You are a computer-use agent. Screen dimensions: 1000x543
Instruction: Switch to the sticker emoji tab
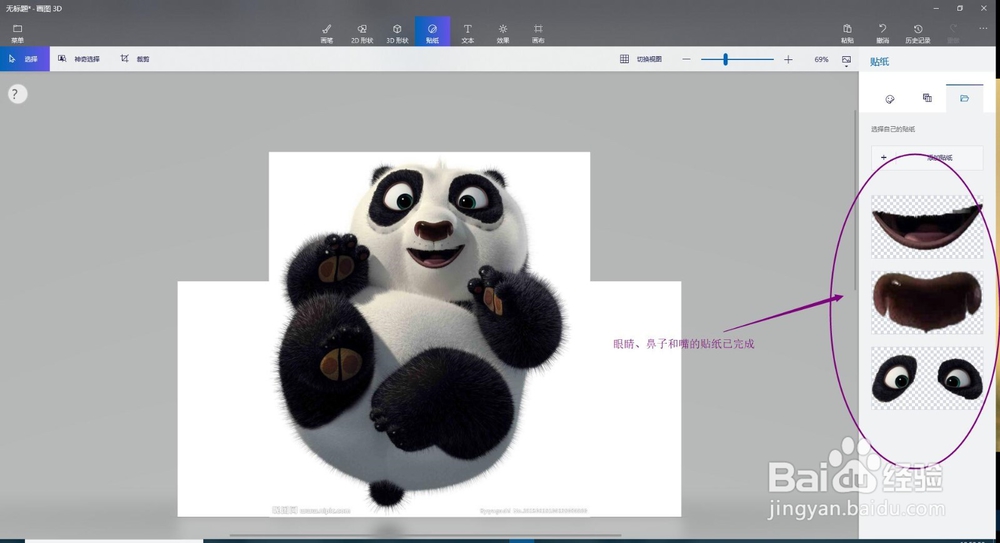[x=890, y=99]
